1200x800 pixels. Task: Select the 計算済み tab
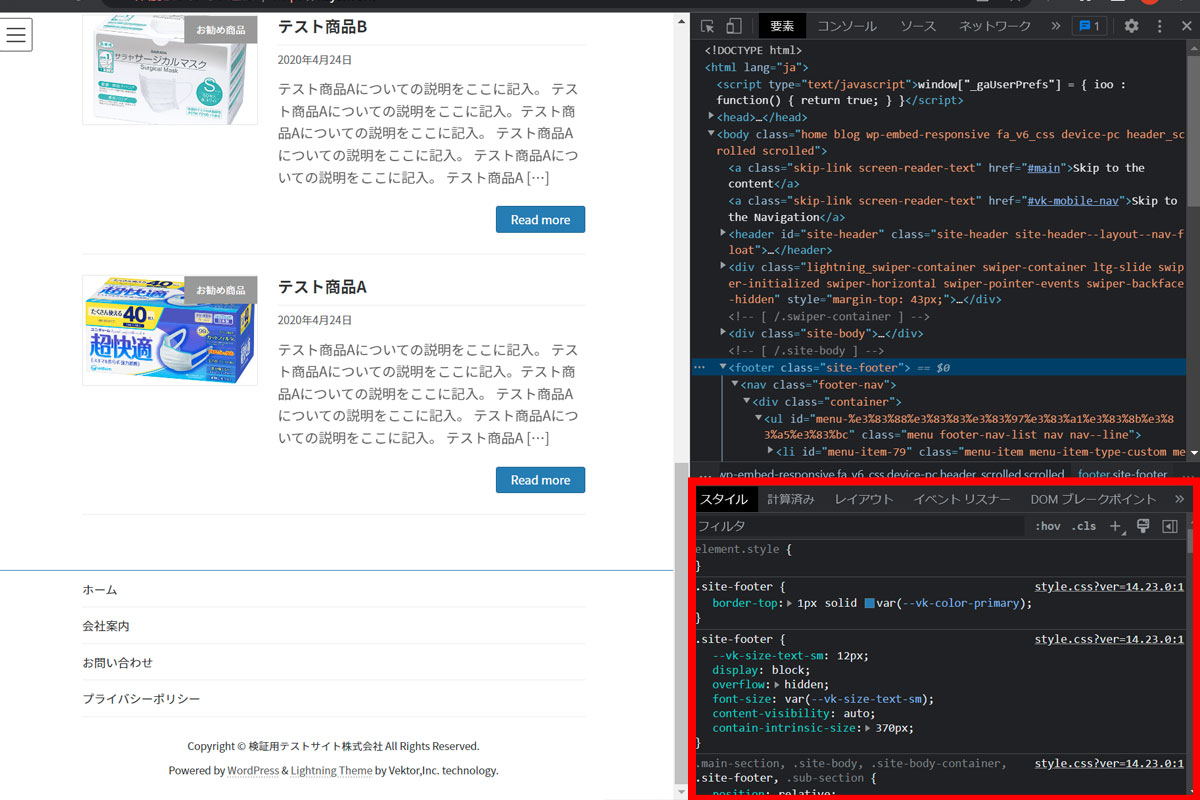pyautogui.click(x=791, y=499)
